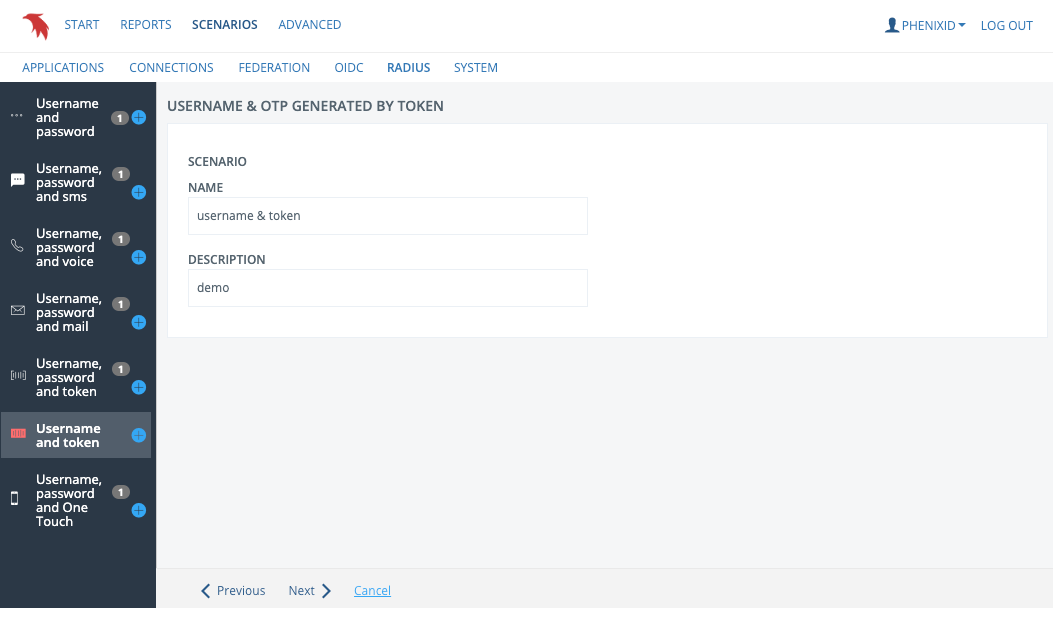This screenshot has height=623, width=1053.
Task: Open the OIDC tab
Action: (348, 68)
